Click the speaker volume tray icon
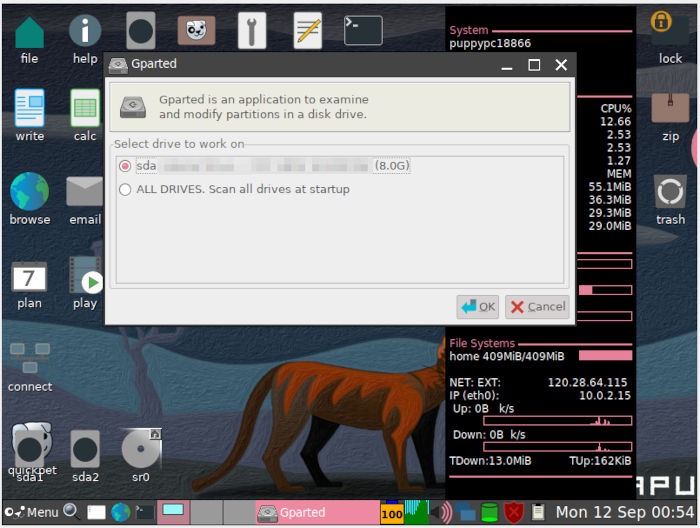This screenshot has width=700, height=528. [440, 512]
